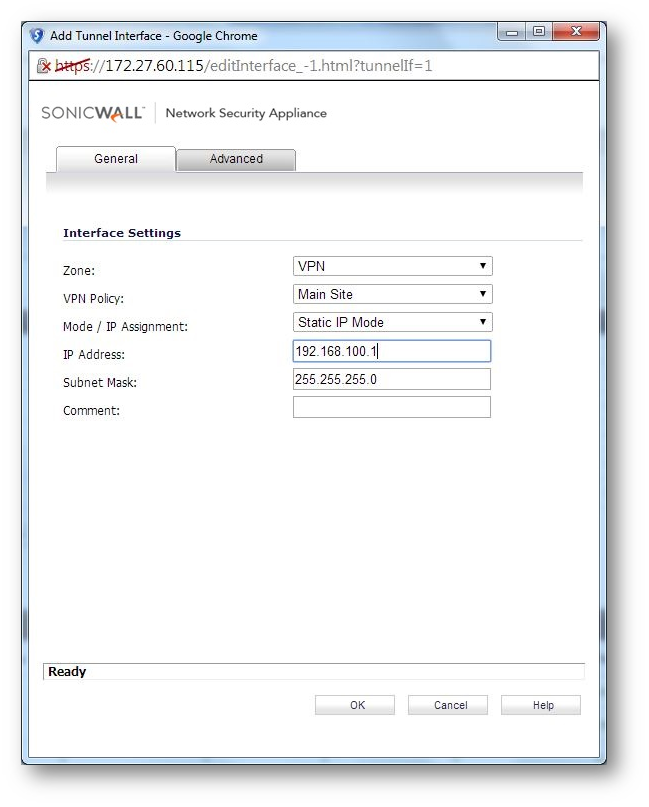Click the Zone: label
649x807 pixels.
79,271
